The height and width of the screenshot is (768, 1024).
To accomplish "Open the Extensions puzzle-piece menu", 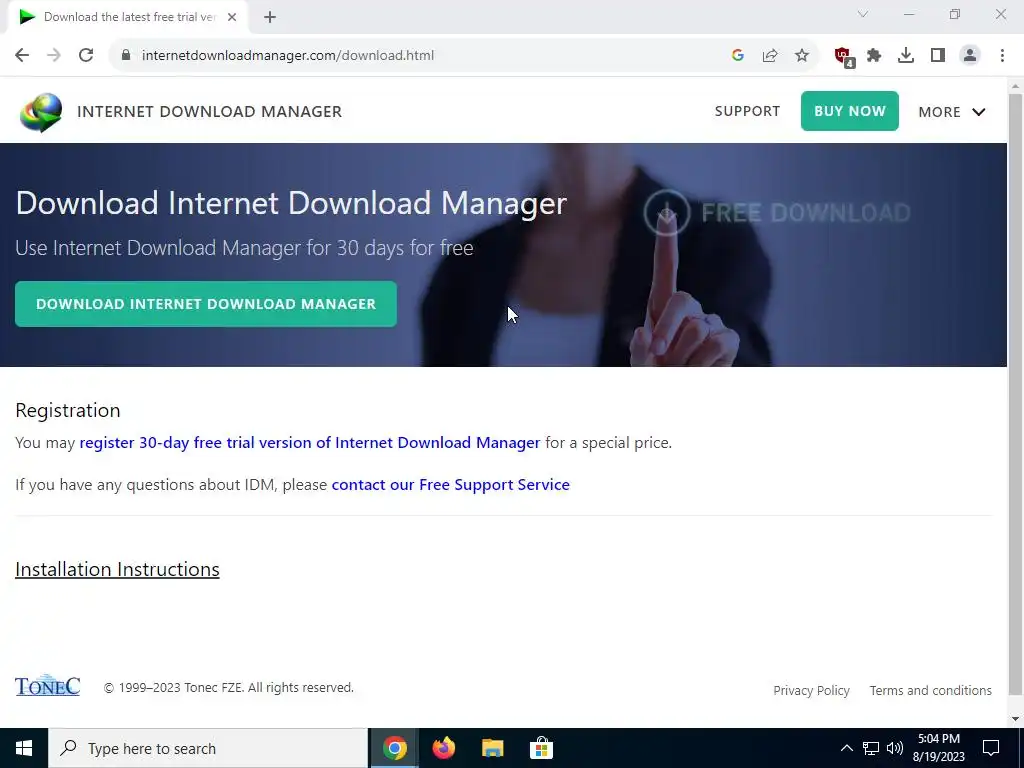I will [x=874, y=55].
